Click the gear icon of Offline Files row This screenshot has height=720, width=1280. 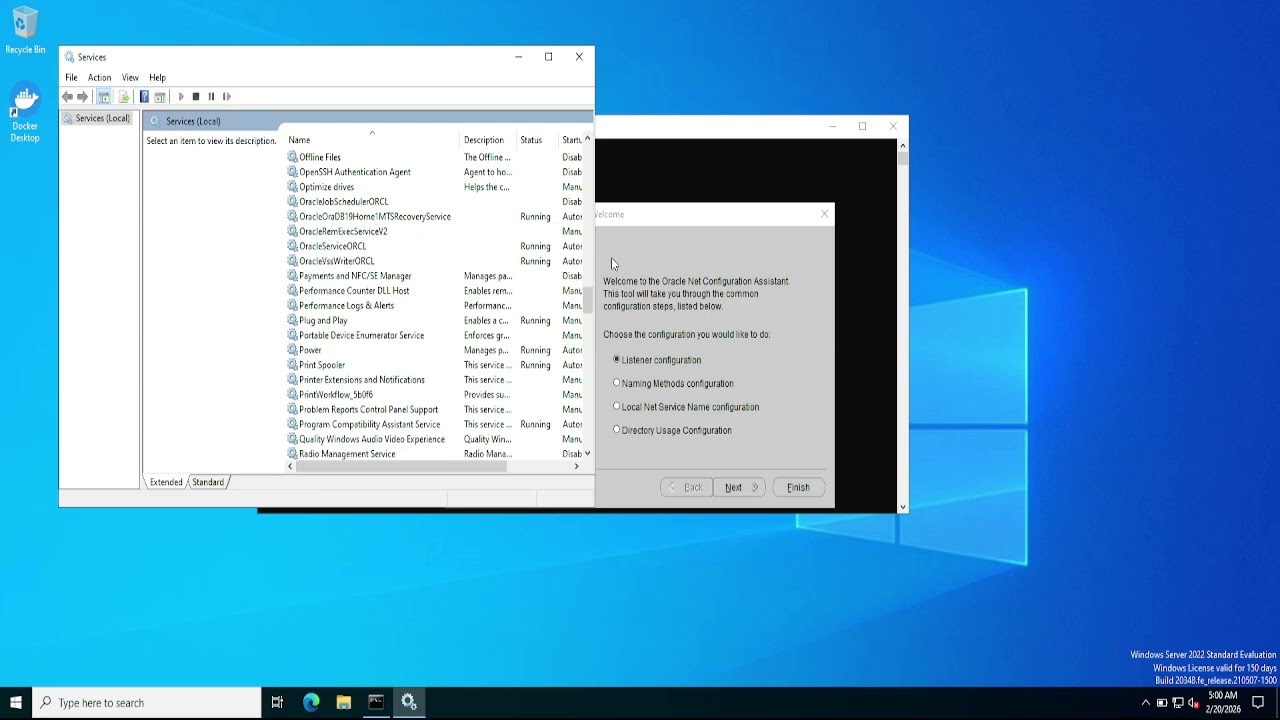(x=293, y=157)
